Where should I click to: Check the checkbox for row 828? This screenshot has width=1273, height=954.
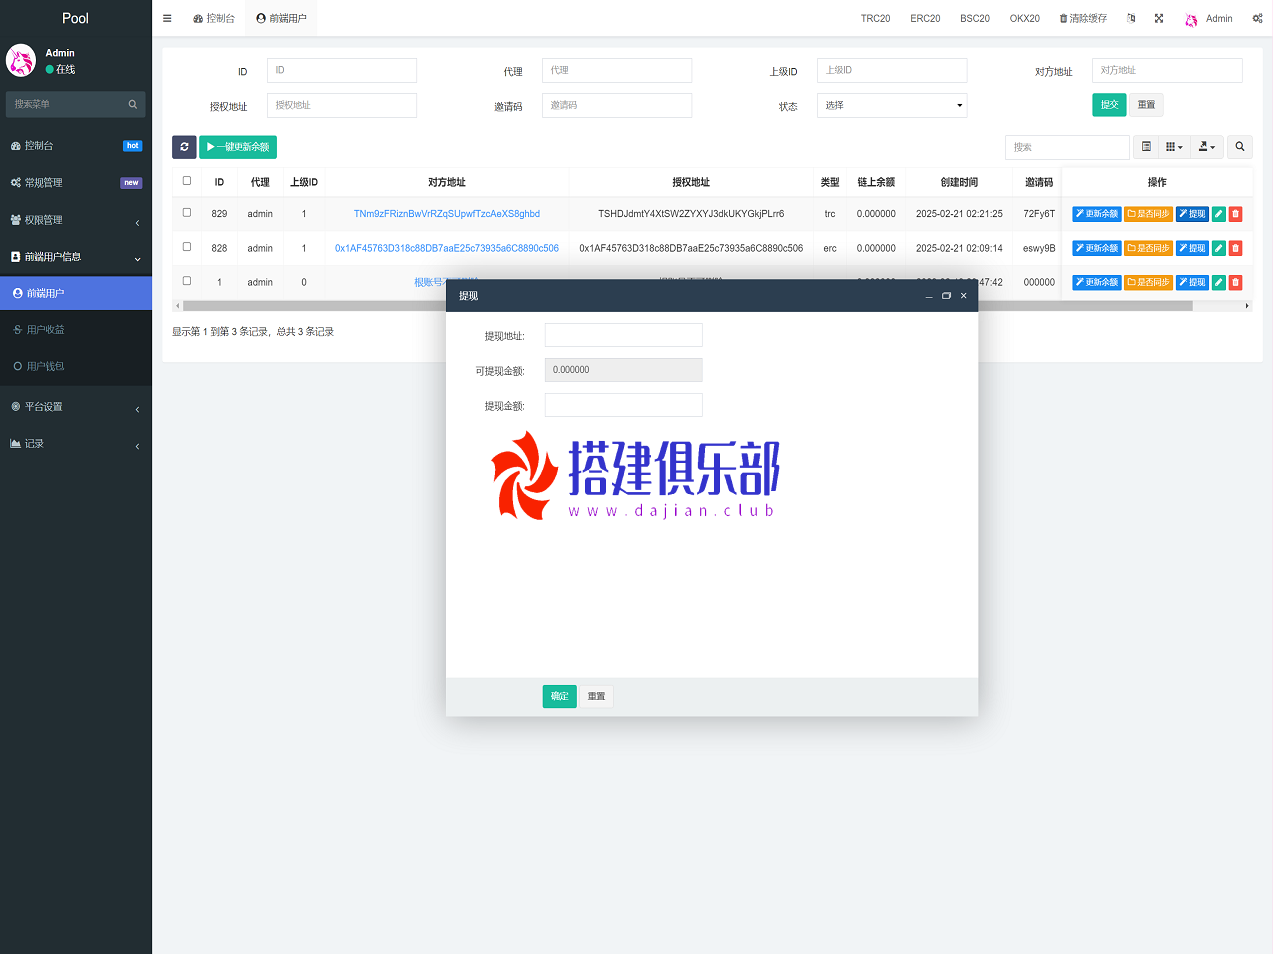[x=187, y=247]
